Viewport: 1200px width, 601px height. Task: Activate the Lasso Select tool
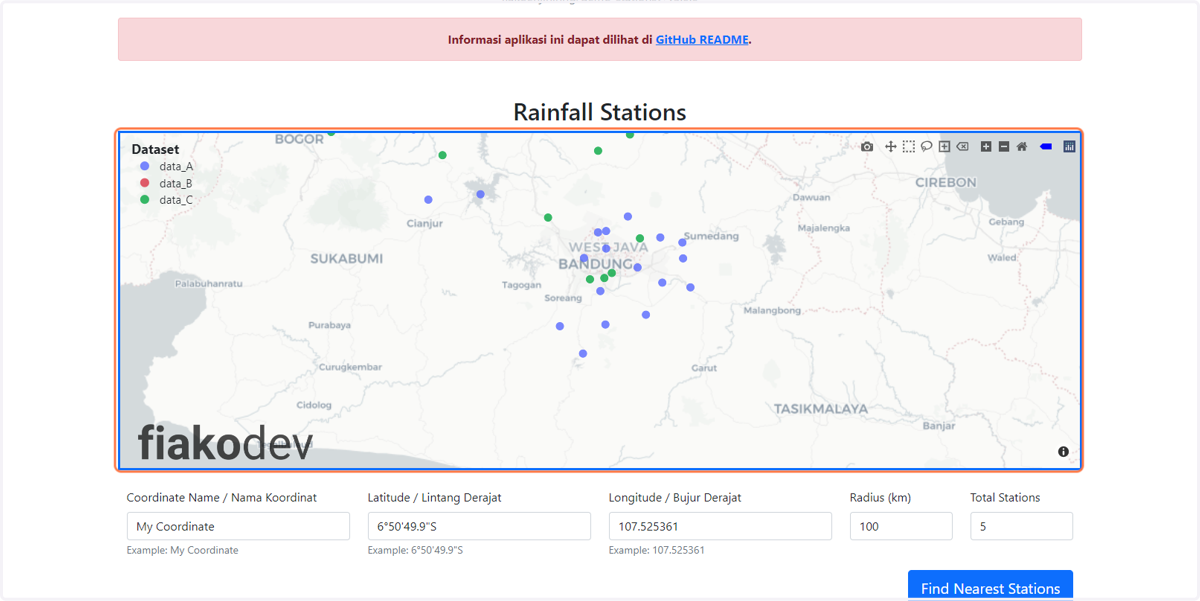pyautogui.click(x=926, y=147)
